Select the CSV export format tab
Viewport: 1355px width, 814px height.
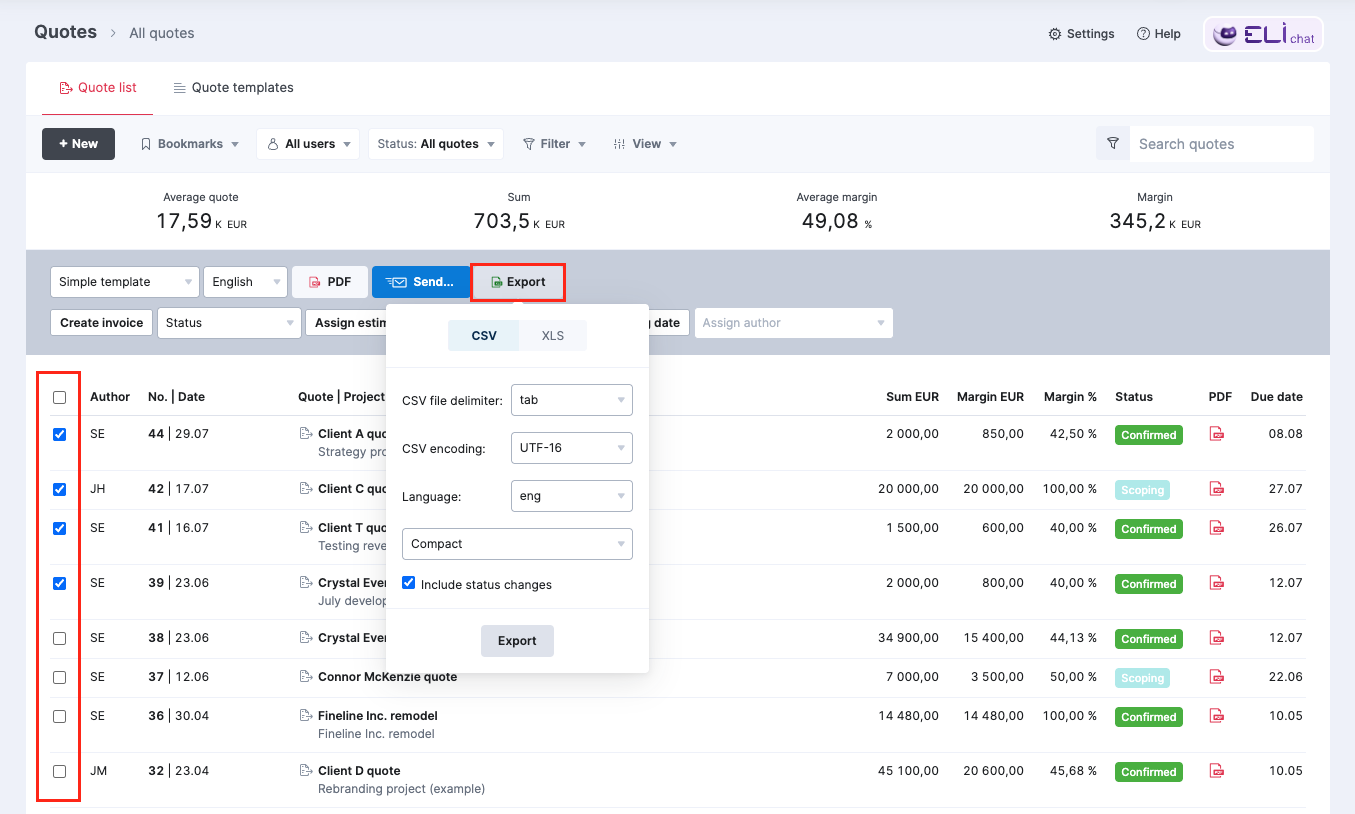coord(484,336)
